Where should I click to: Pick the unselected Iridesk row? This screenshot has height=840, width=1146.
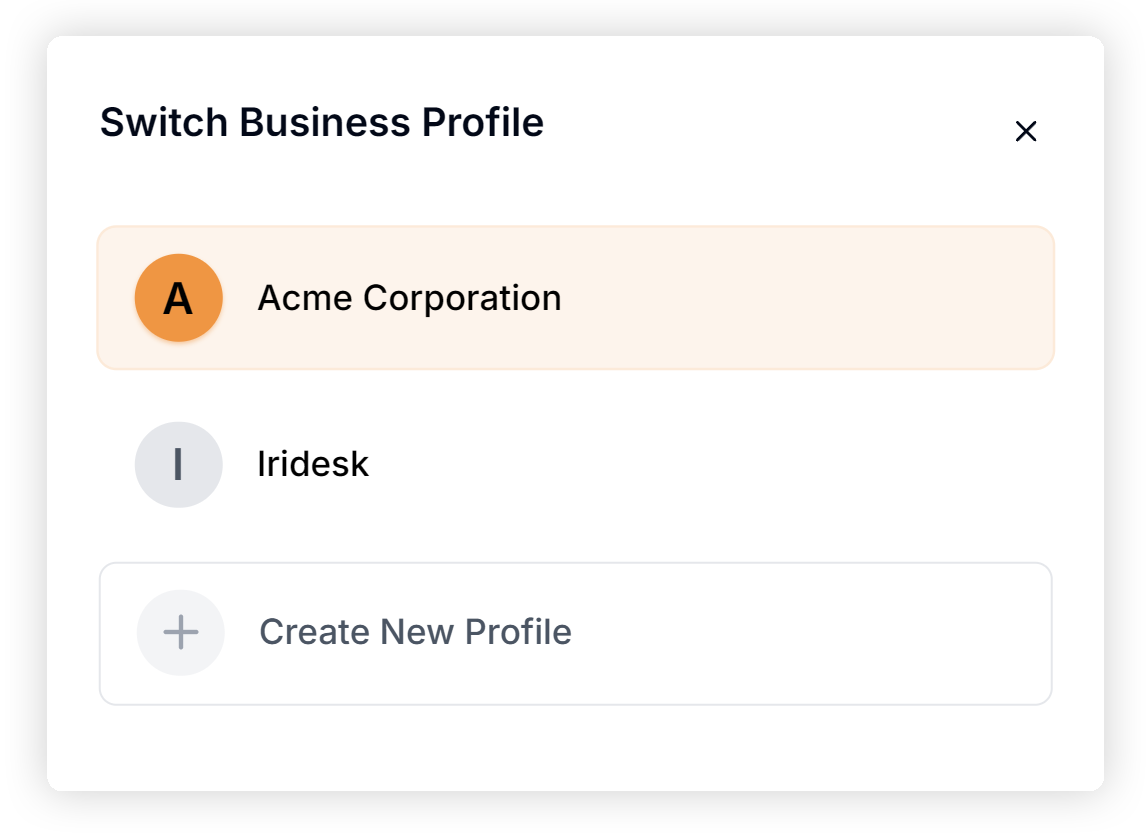coord(700,465)
